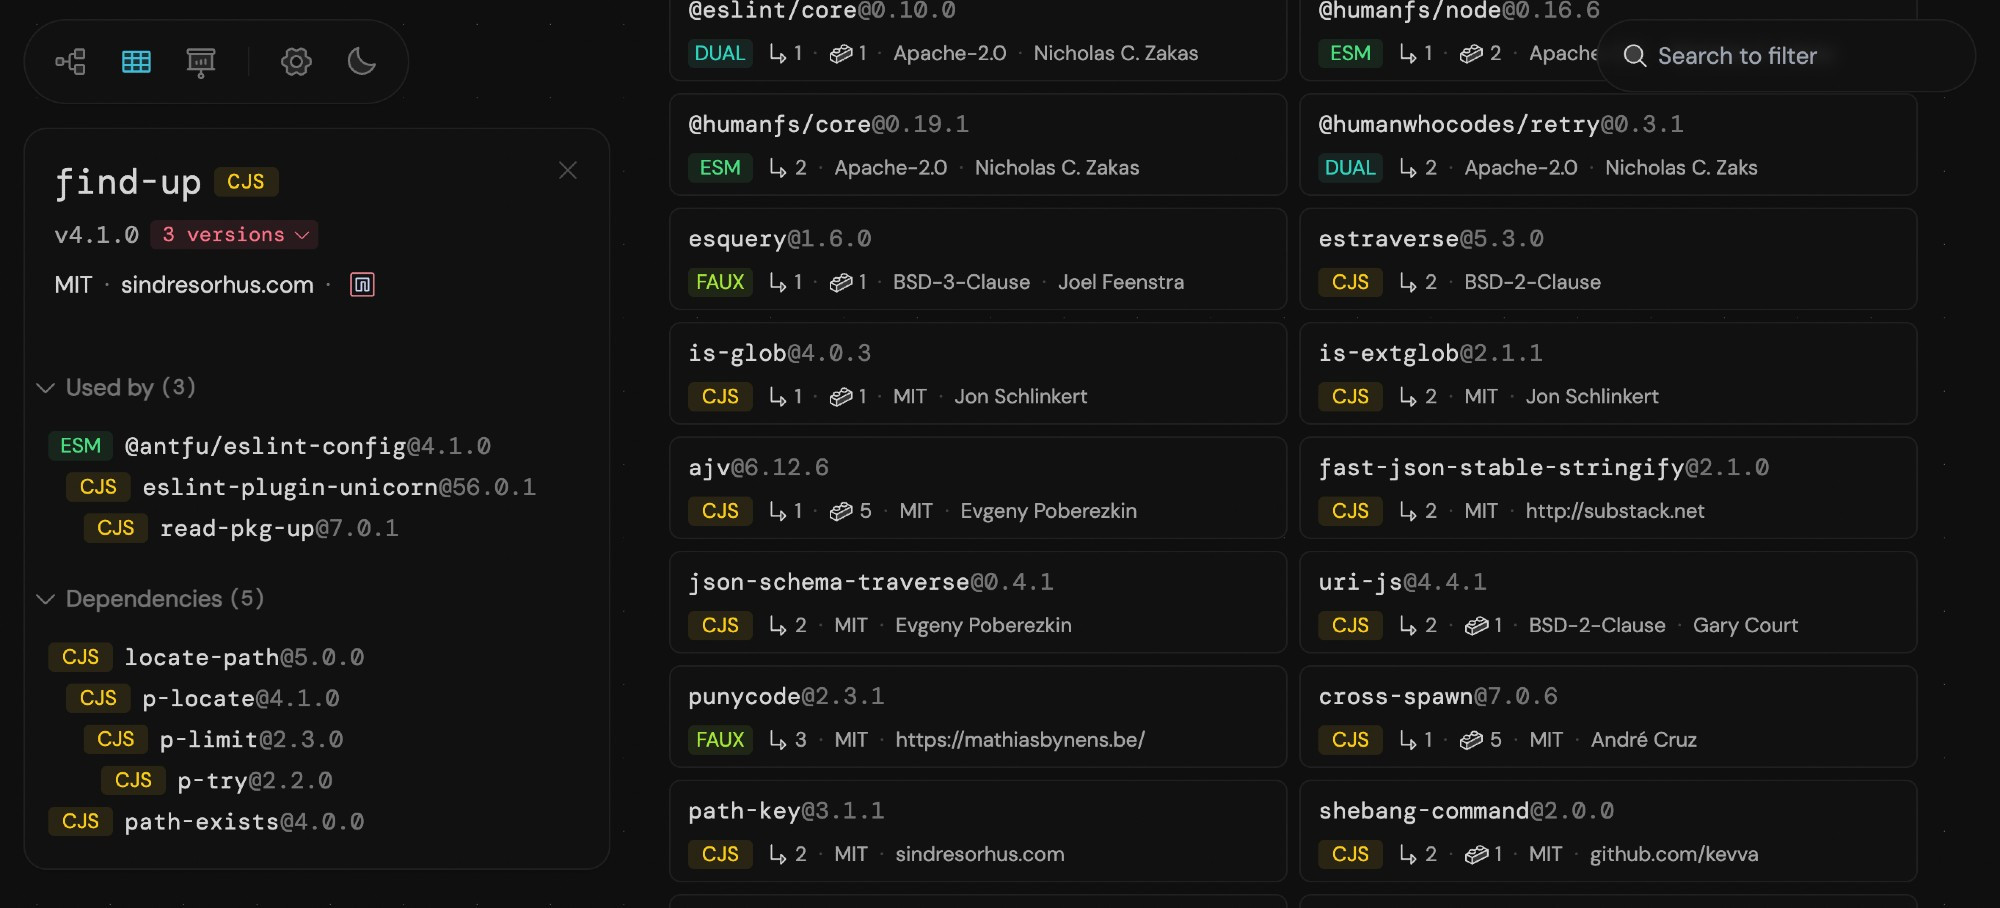Click FAUX badge on esquery card
This screenshot has width=2000, height=908.
coord(720,282)
